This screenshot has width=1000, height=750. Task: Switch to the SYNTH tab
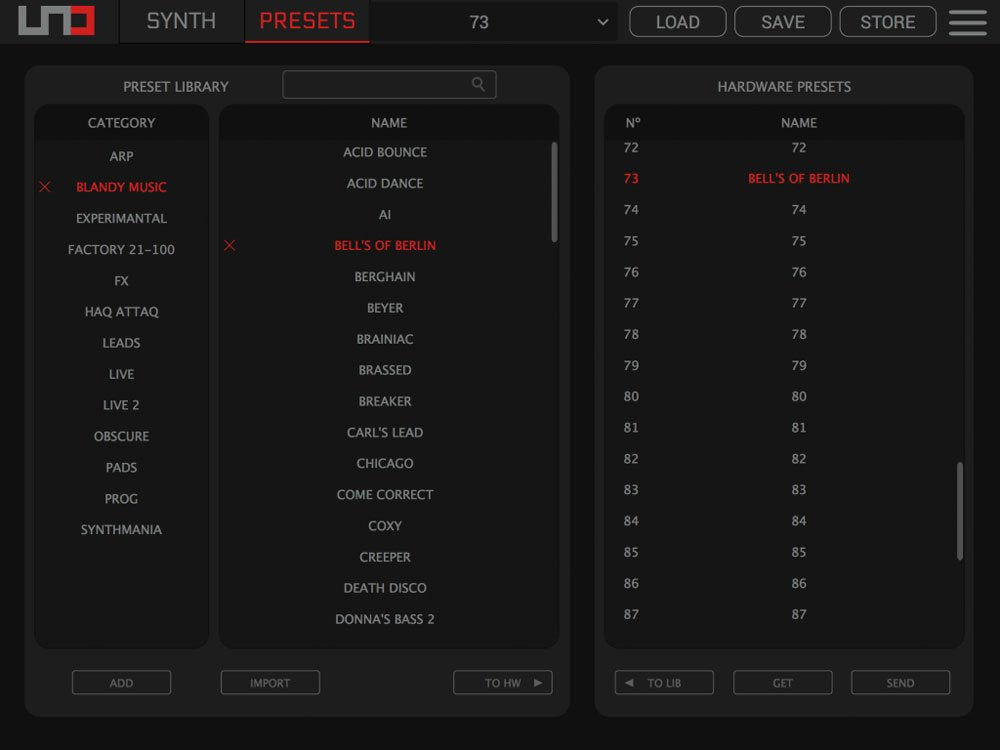click(181, 21)
